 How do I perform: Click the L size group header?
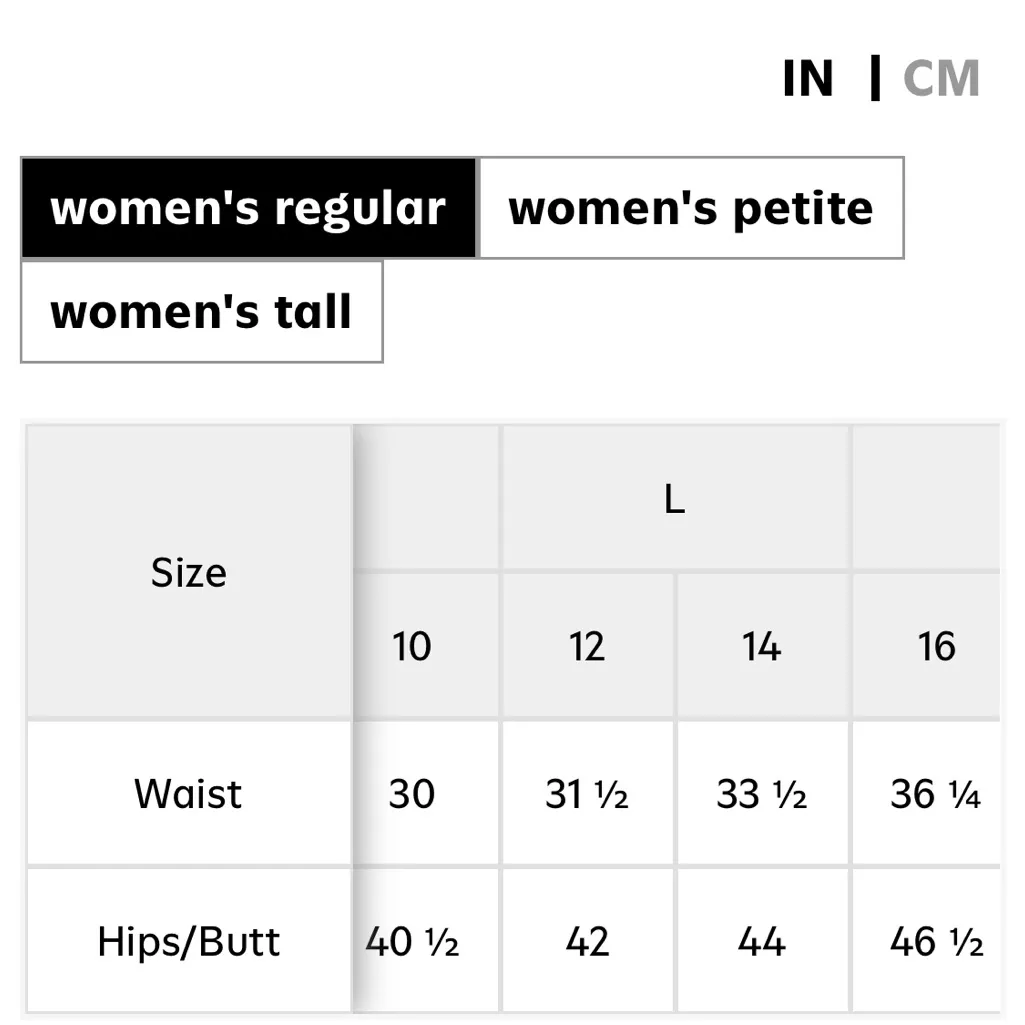pyautogui.click(x=675, y=499)
